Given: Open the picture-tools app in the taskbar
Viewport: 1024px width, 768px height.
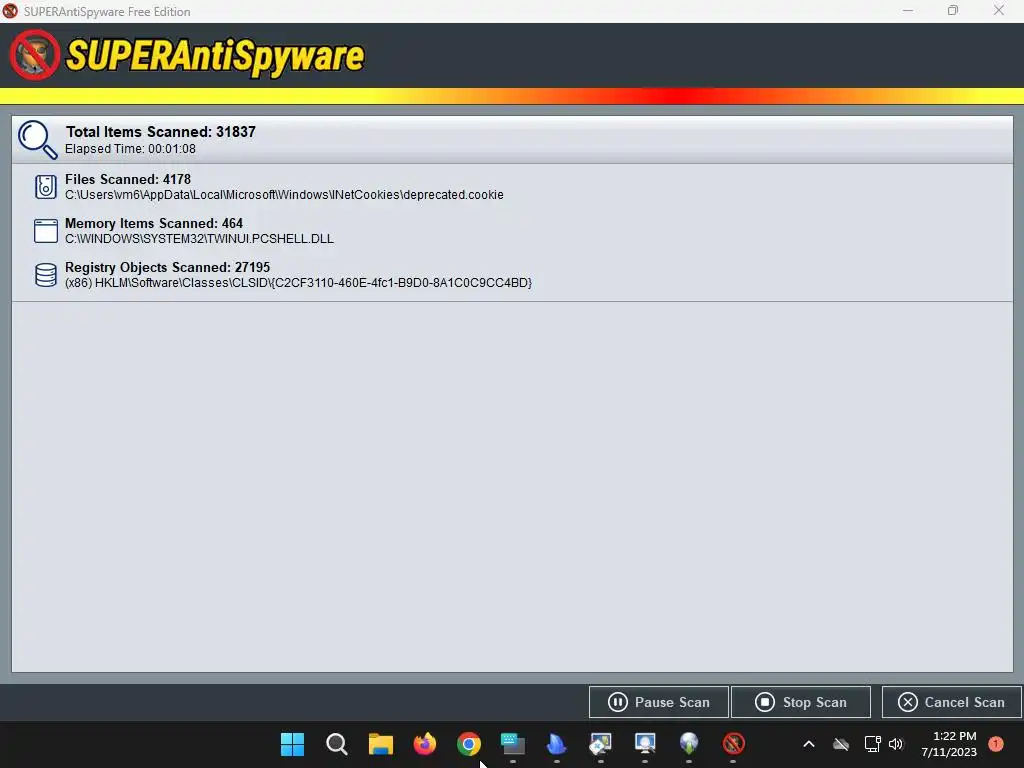Looking at the screenshot, I should click(x=601, y=744).
